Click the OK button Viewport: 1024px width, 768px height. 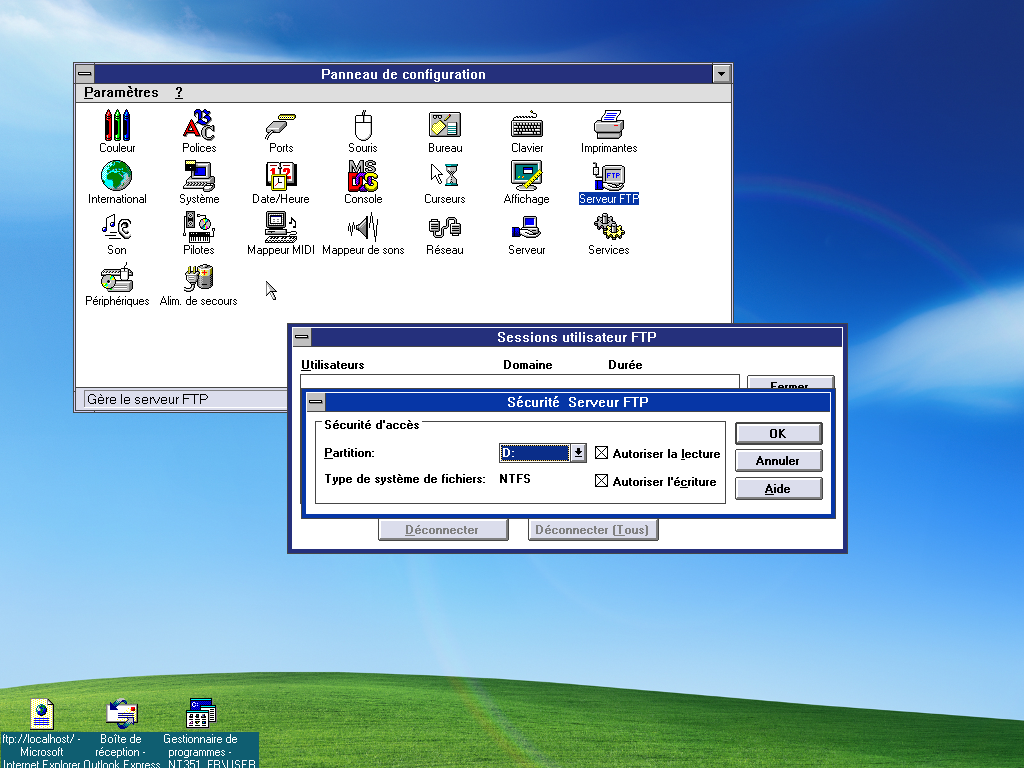tap(778, 433)
